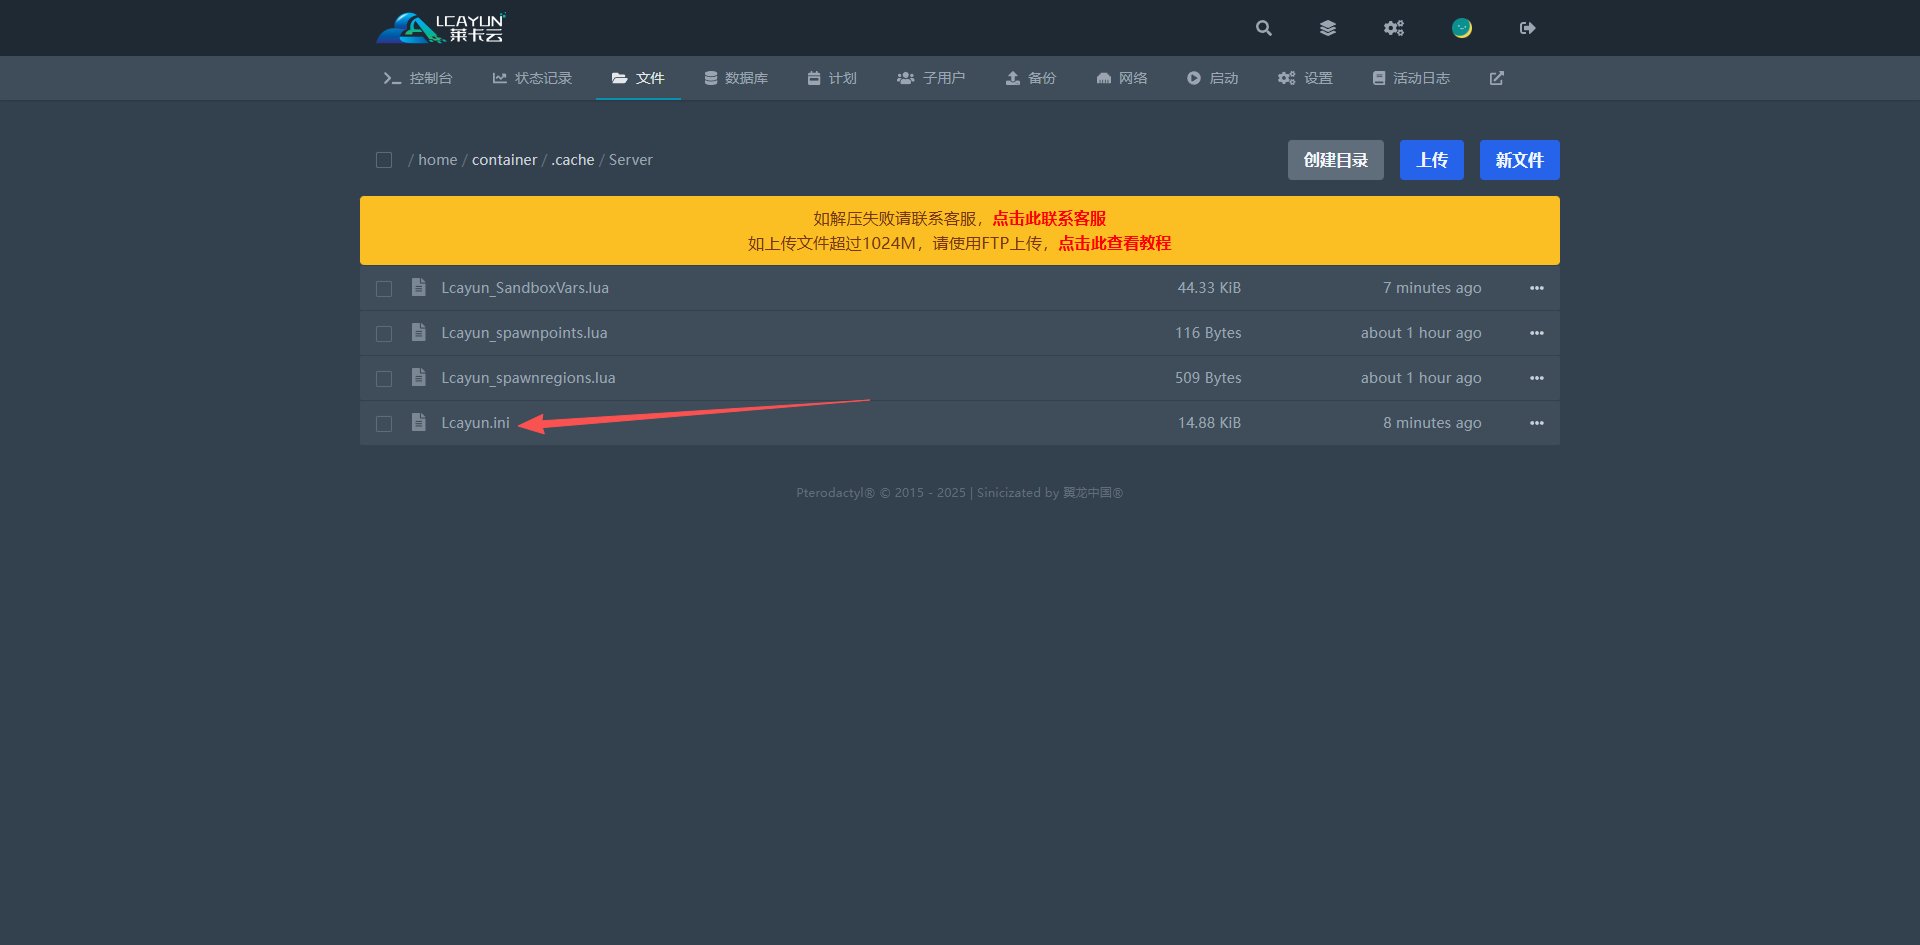1920x945 pixels.
Task: Click the logout icon in header
Action: click(x=1527, y=28)
